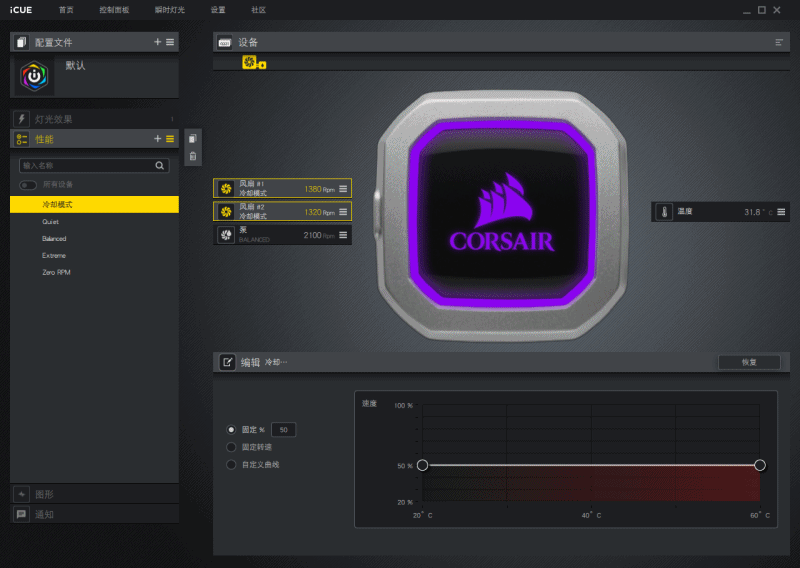Click the curve point at 20 °C

coord(422,465)
